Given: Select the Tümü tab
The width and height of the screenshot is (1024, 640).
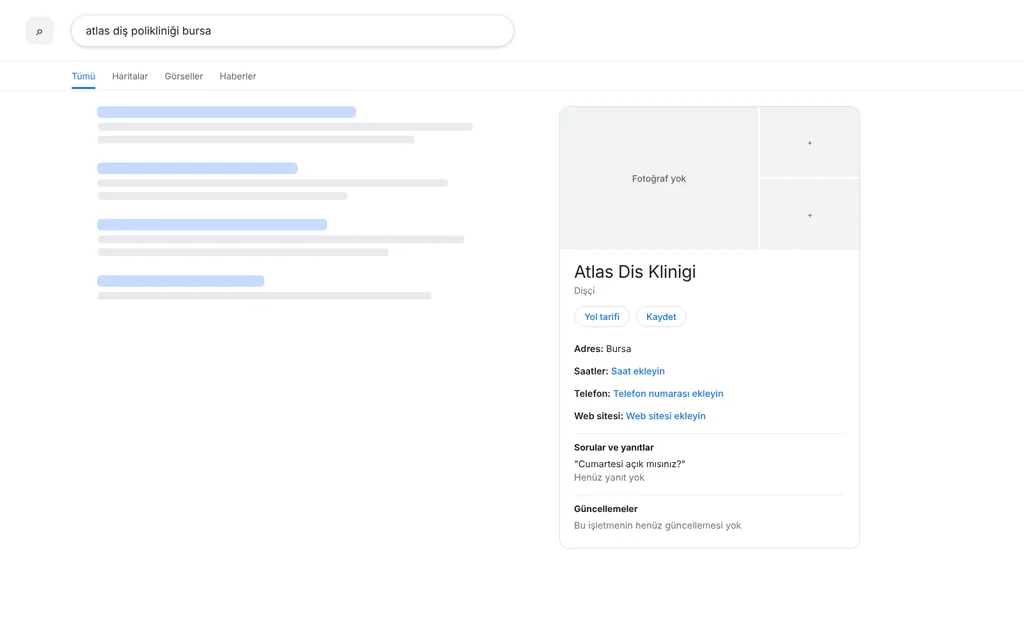Looking at the screenshot, I should click(84, 76).
